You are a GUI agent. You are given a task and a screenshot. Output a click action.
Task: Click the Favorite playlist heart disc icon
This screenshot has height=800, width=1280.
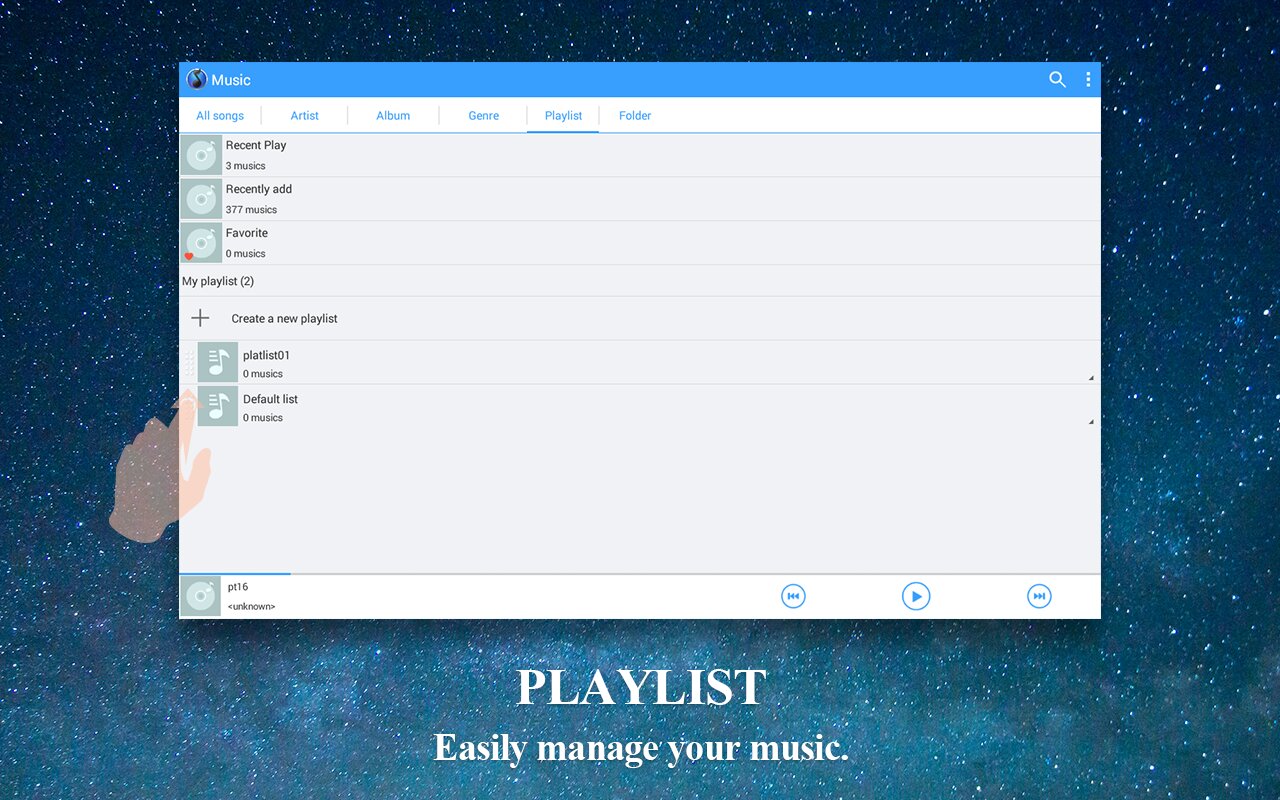tap(201, 243)
